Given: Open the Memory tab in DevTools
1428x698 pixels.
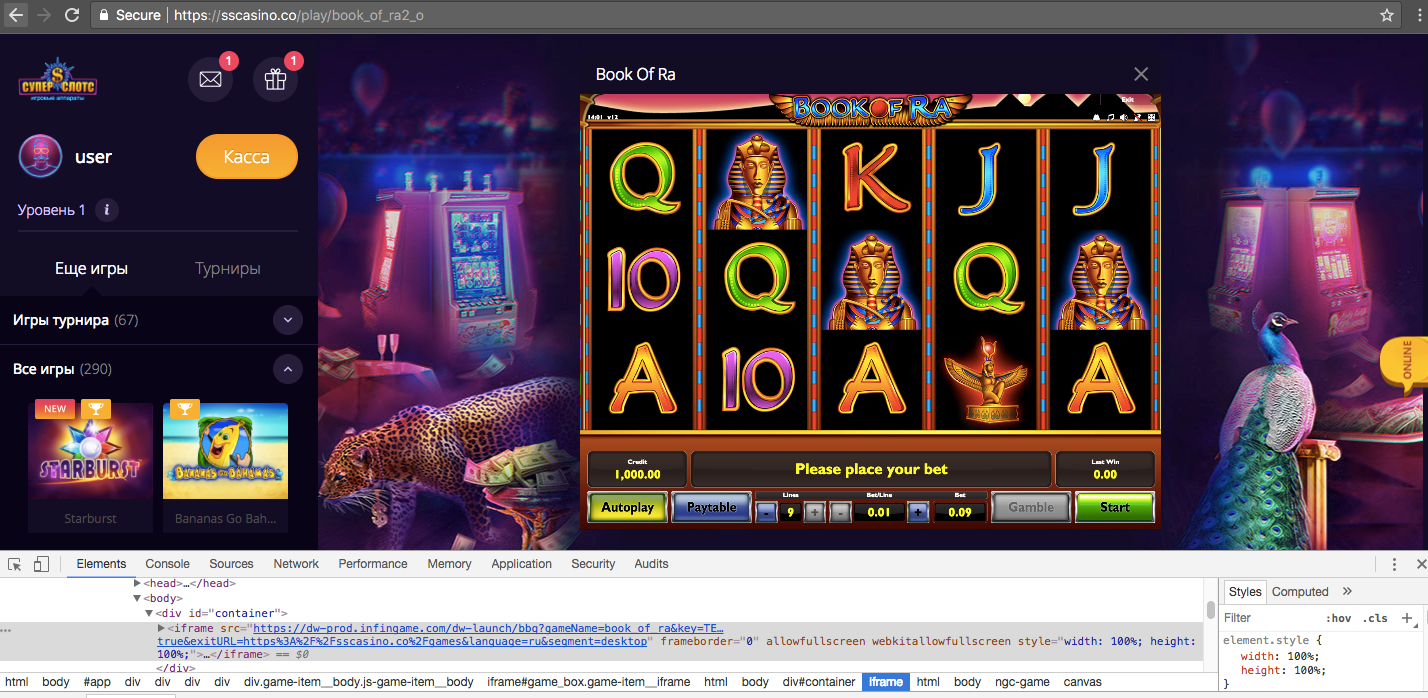Looking at the screenshot, I should point(449,564).
